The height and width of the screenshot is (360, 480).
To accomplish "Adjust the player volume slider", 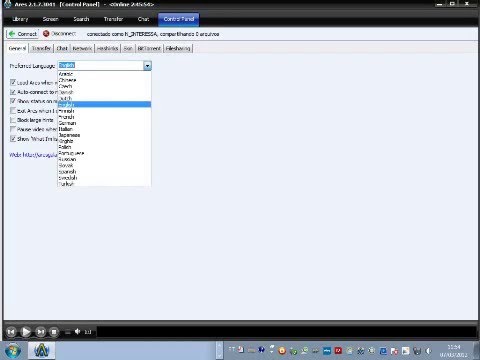I will 68,332.
